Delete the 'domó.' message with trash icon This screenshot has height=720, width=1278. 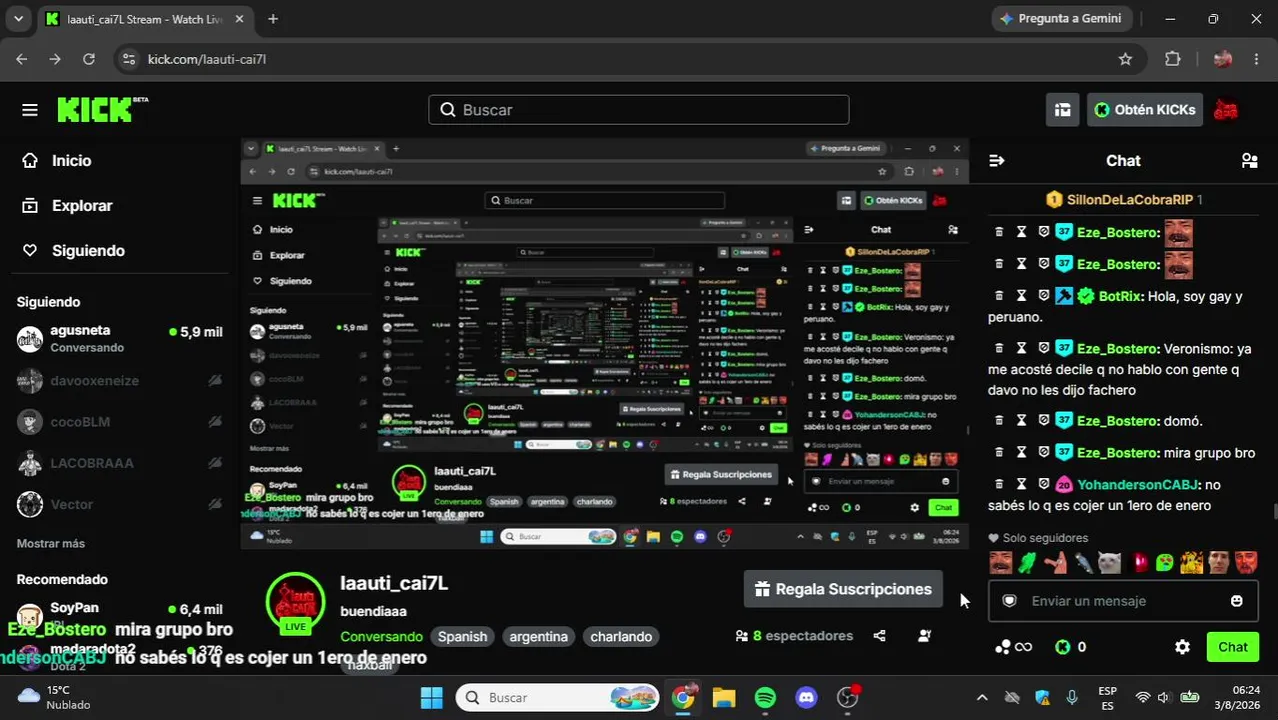coord(998,421)
